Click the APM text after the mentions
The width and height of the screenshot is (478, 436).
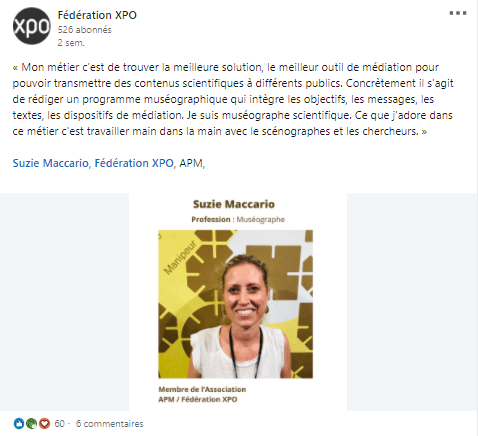tap(191, 163)
